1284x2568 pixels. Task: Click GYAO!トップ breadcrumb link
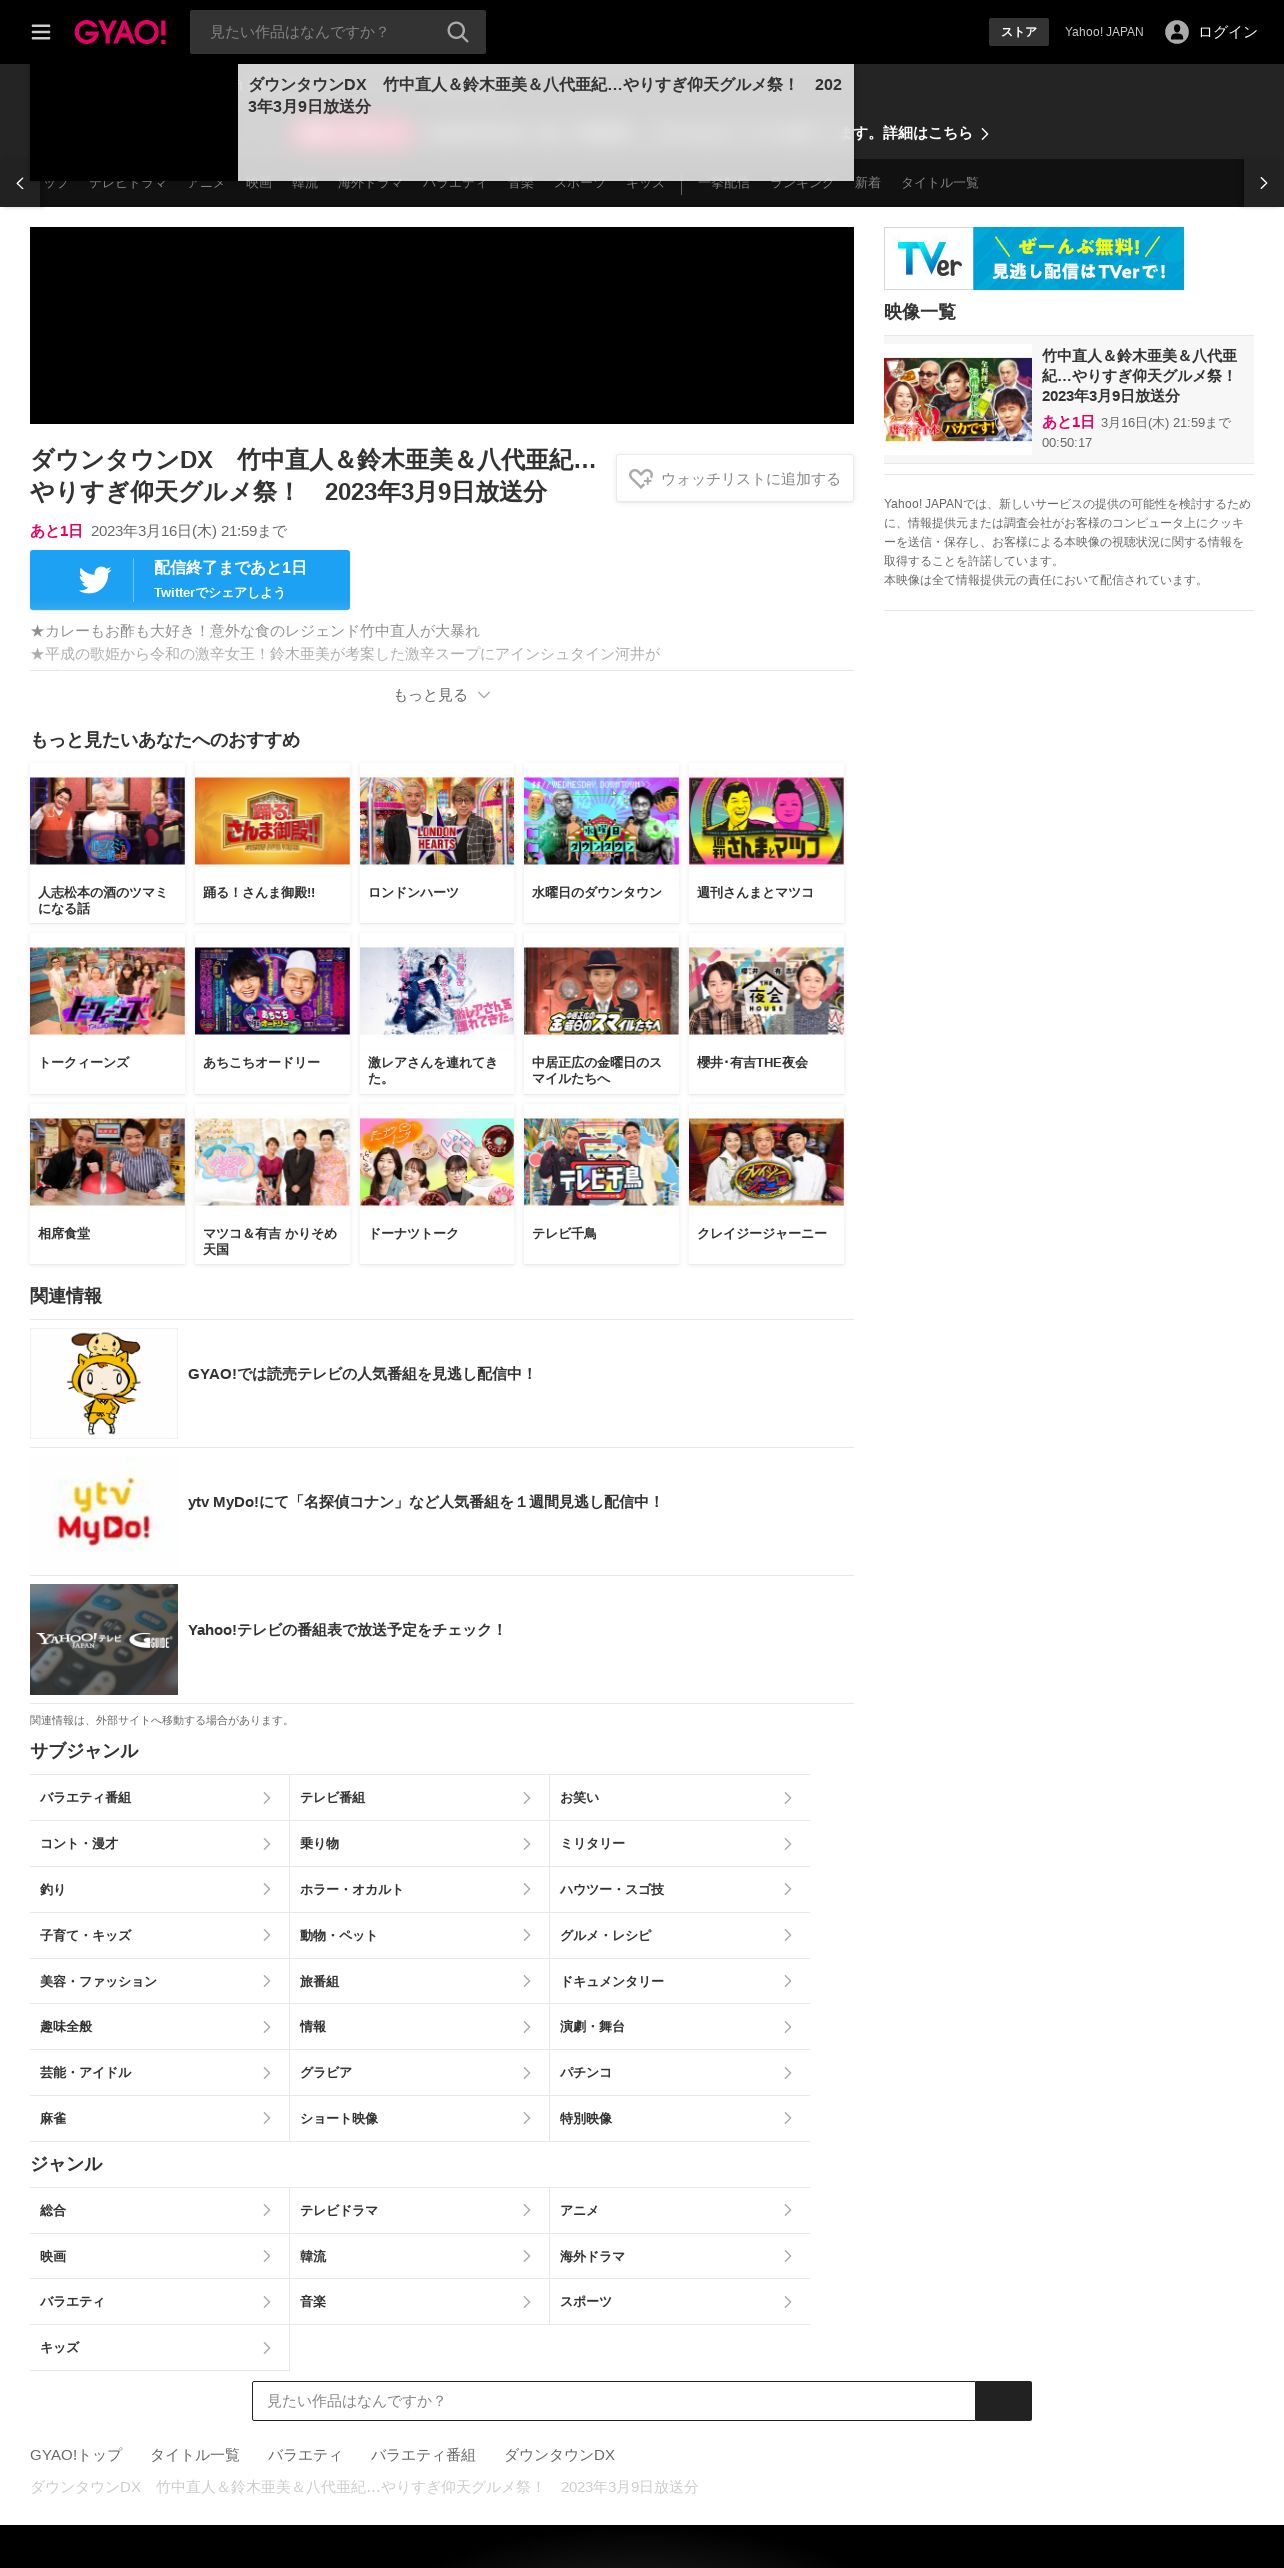click(76, 2455)
